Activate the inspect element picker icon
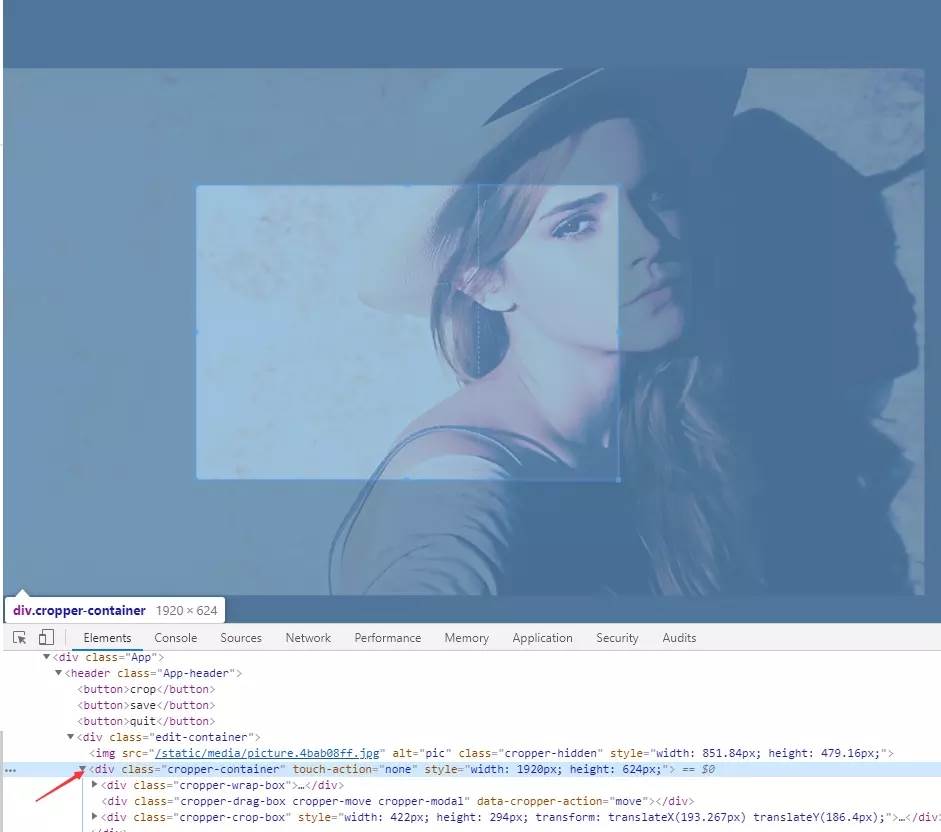Viewport: 941px width, 832px height. pos(19,638)
